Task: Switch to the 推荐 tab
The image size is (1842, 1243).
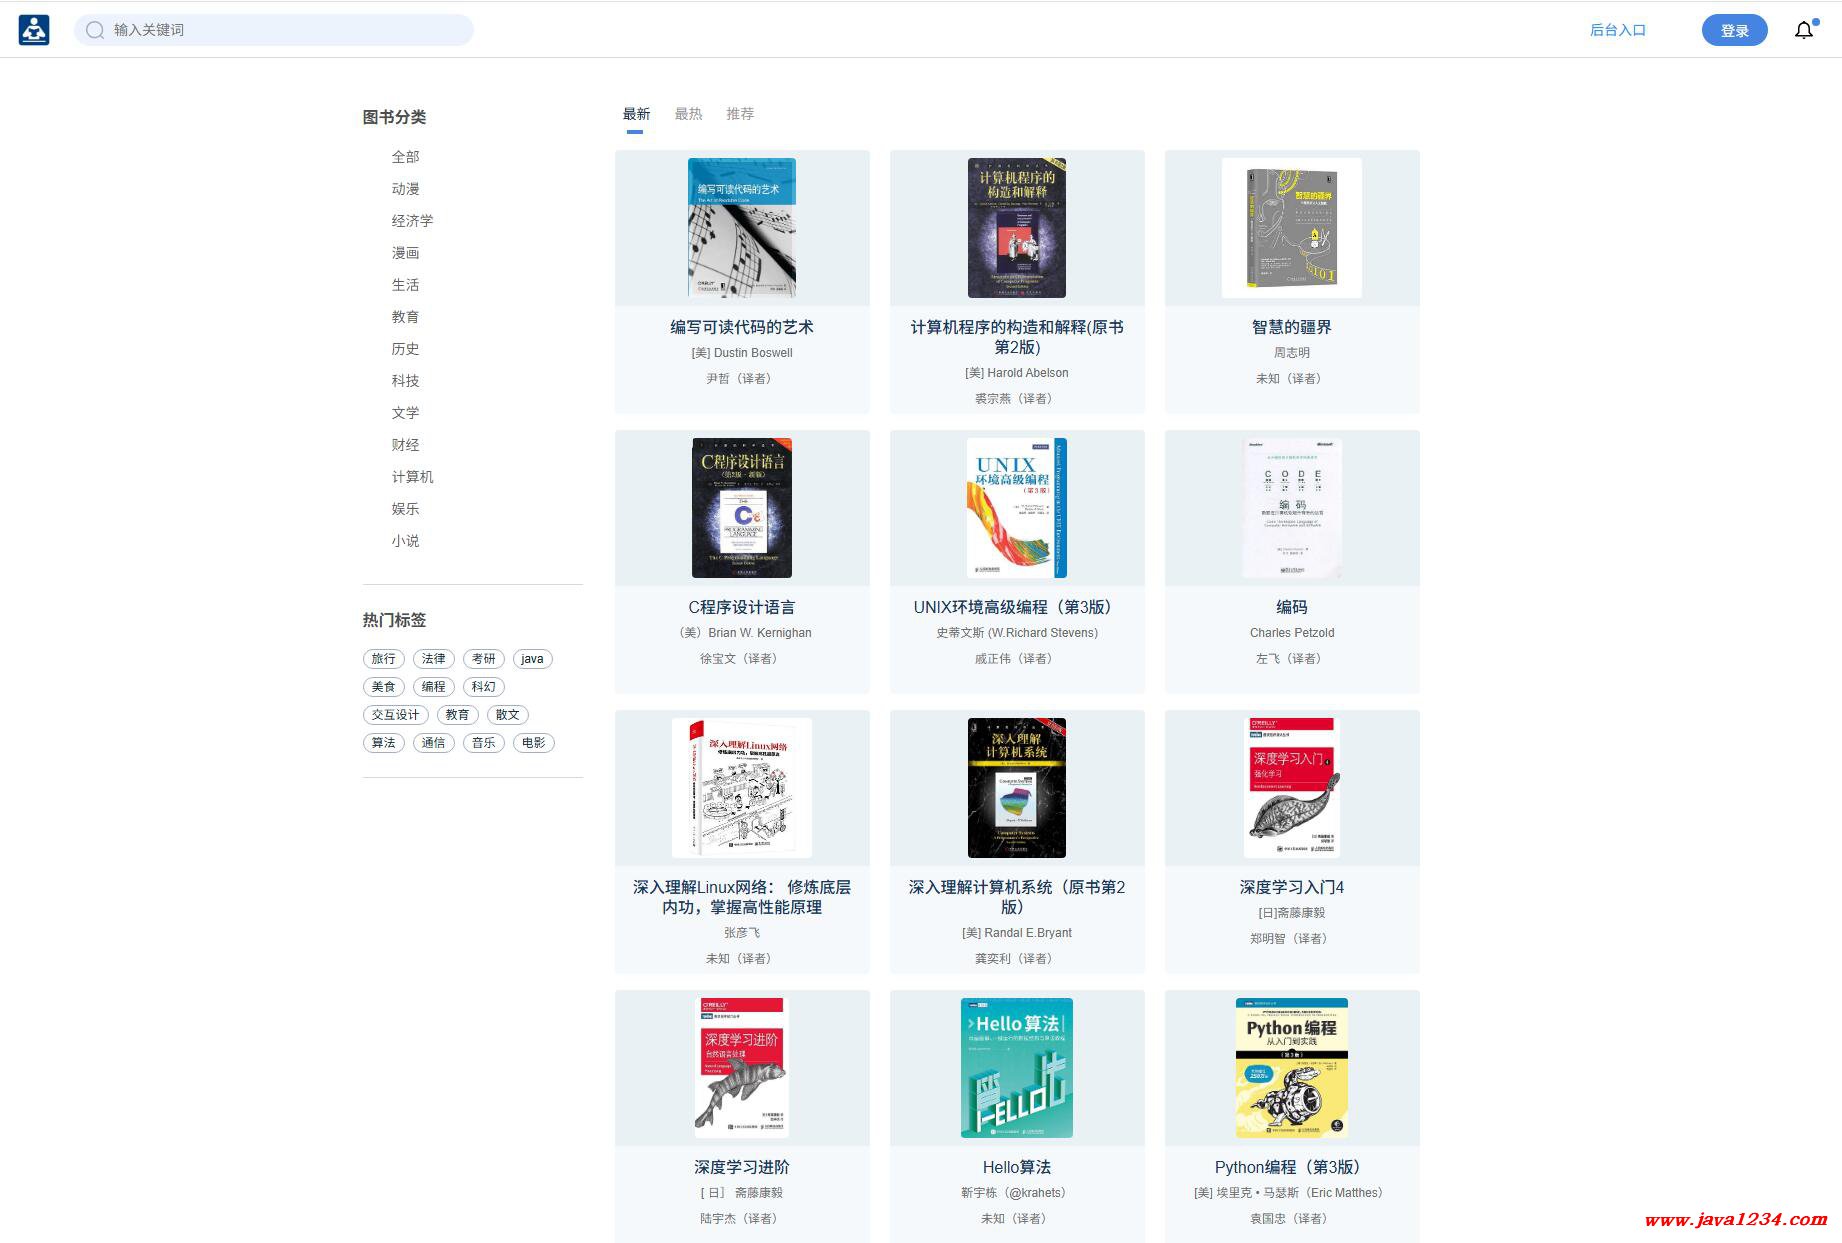Action: 741,114
